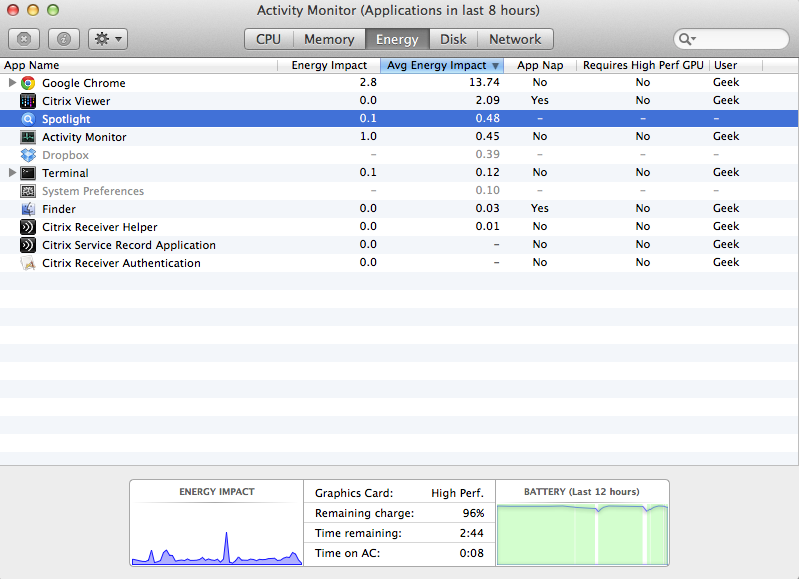799x579 pixels.
Task: Sort by App Nap column
Action: pyautogui.click(x=540, y=65)
